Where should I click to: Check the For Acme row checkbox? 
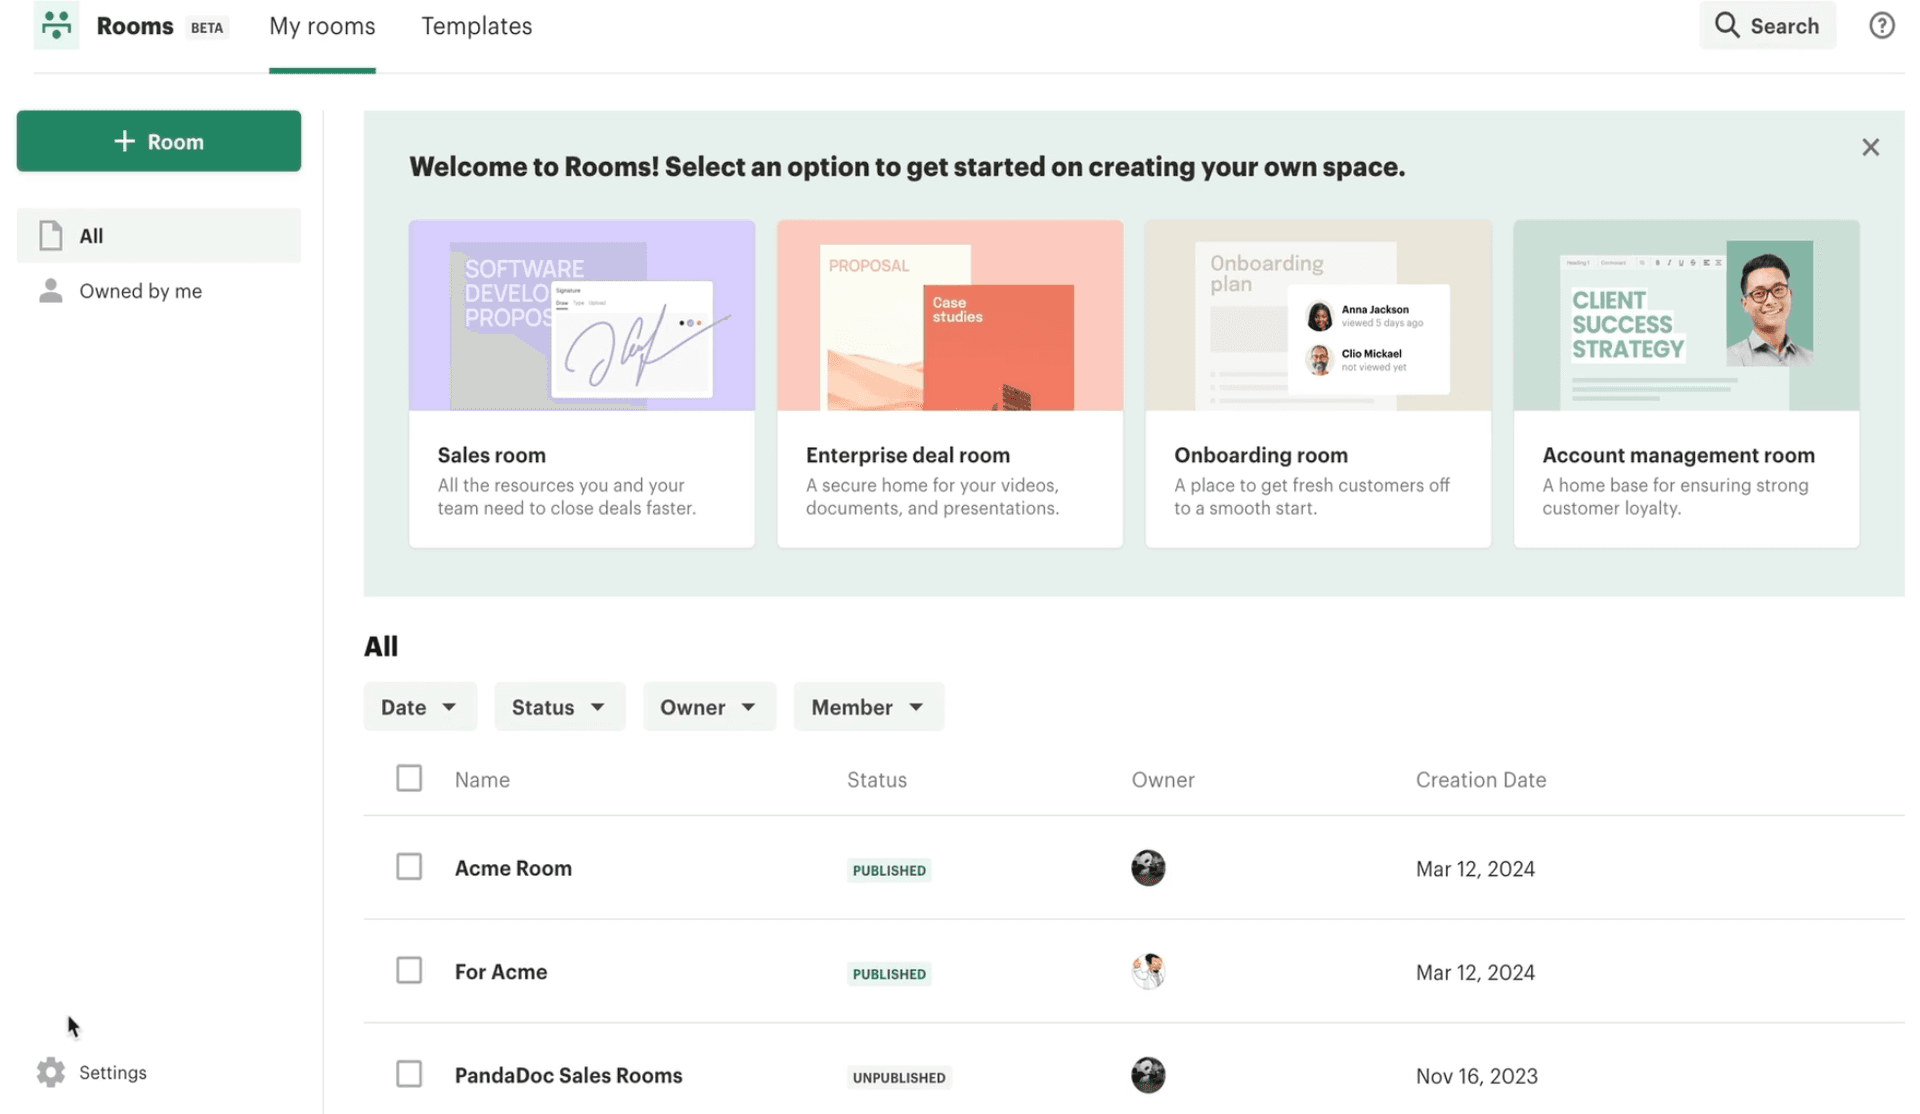click(x=409, y=970)
